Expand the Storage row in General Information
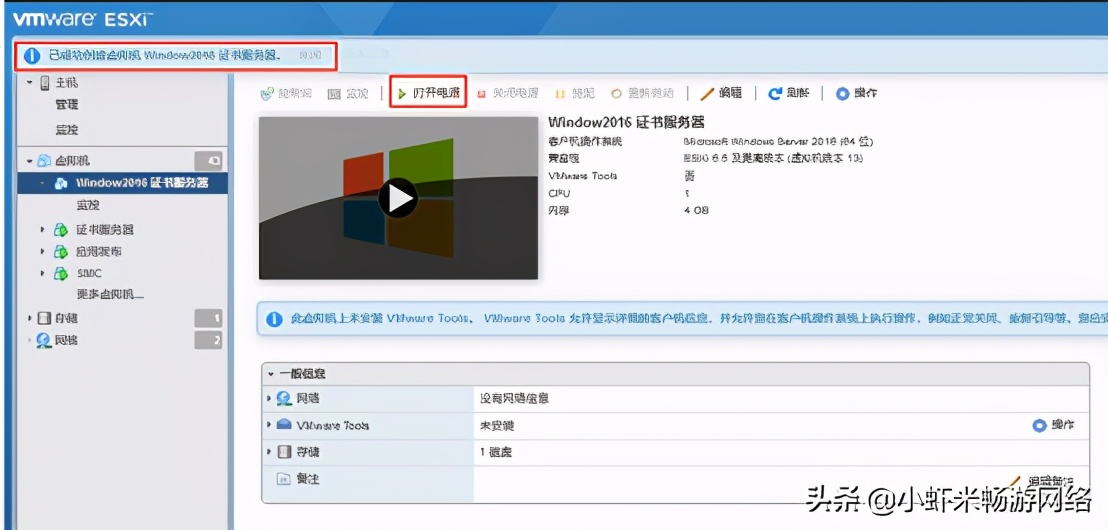 pyautogui.click(x=269, y=452)
